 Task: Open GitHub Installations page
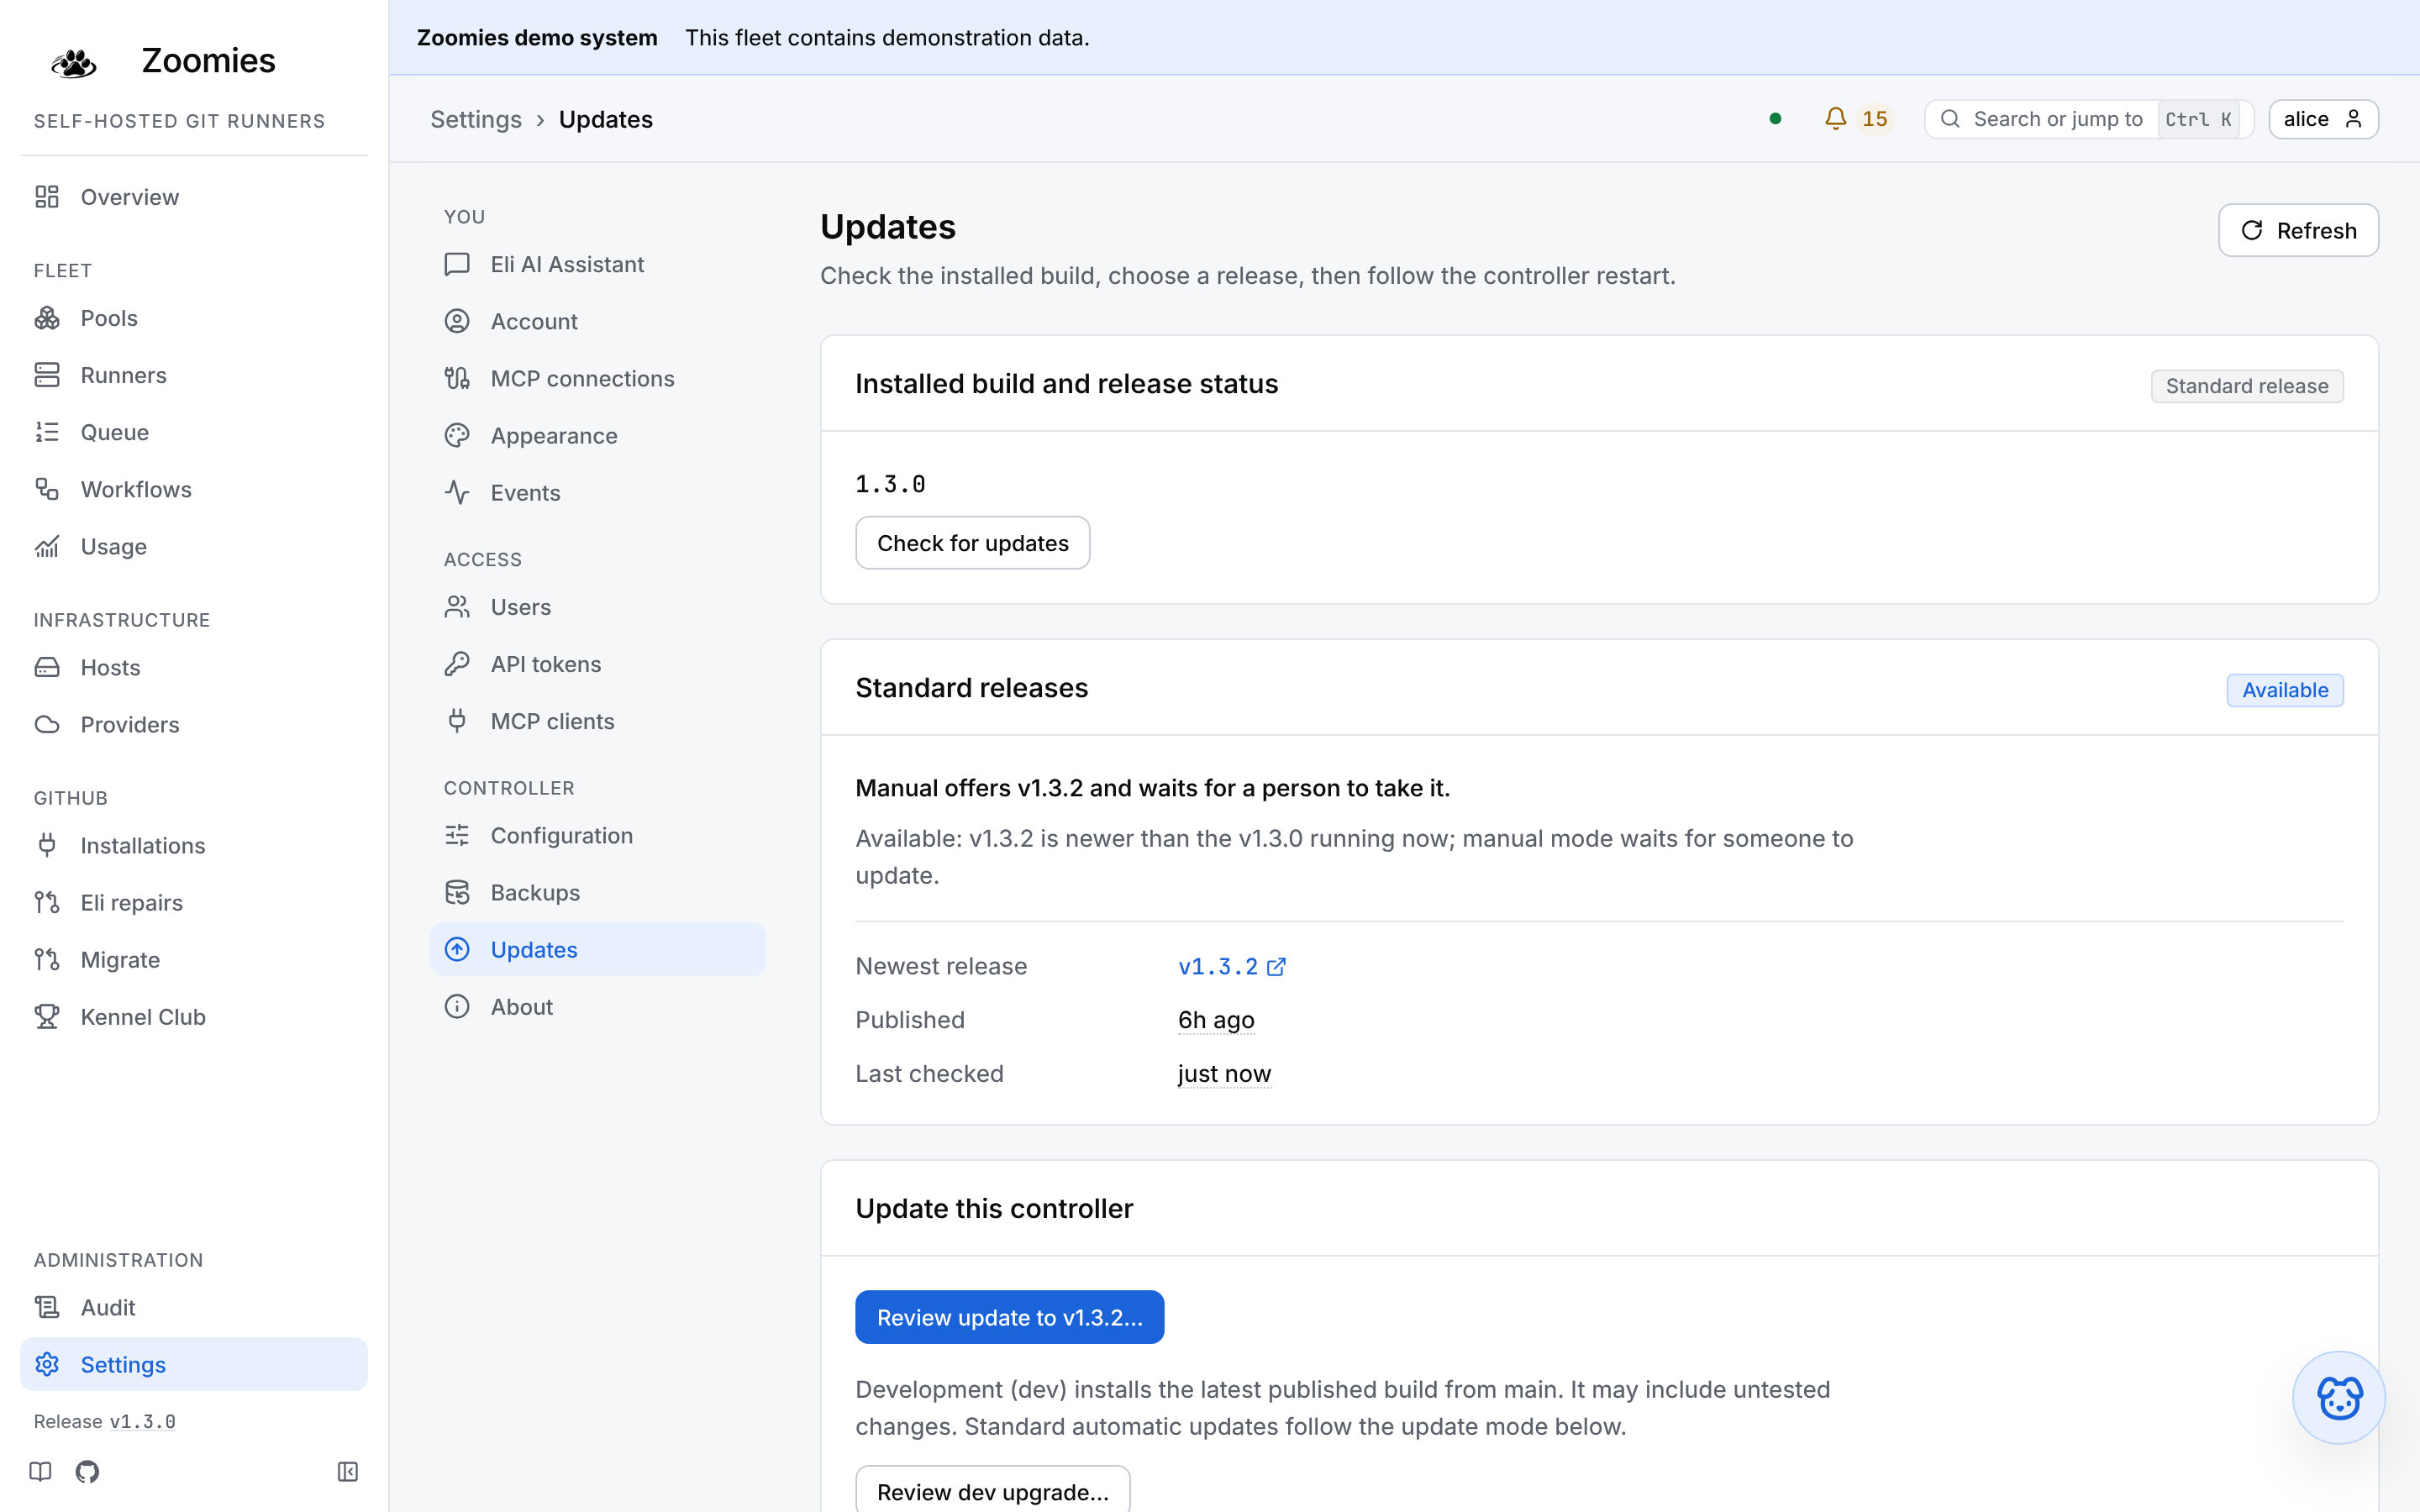pyautogui.click(x=194, y=845)
